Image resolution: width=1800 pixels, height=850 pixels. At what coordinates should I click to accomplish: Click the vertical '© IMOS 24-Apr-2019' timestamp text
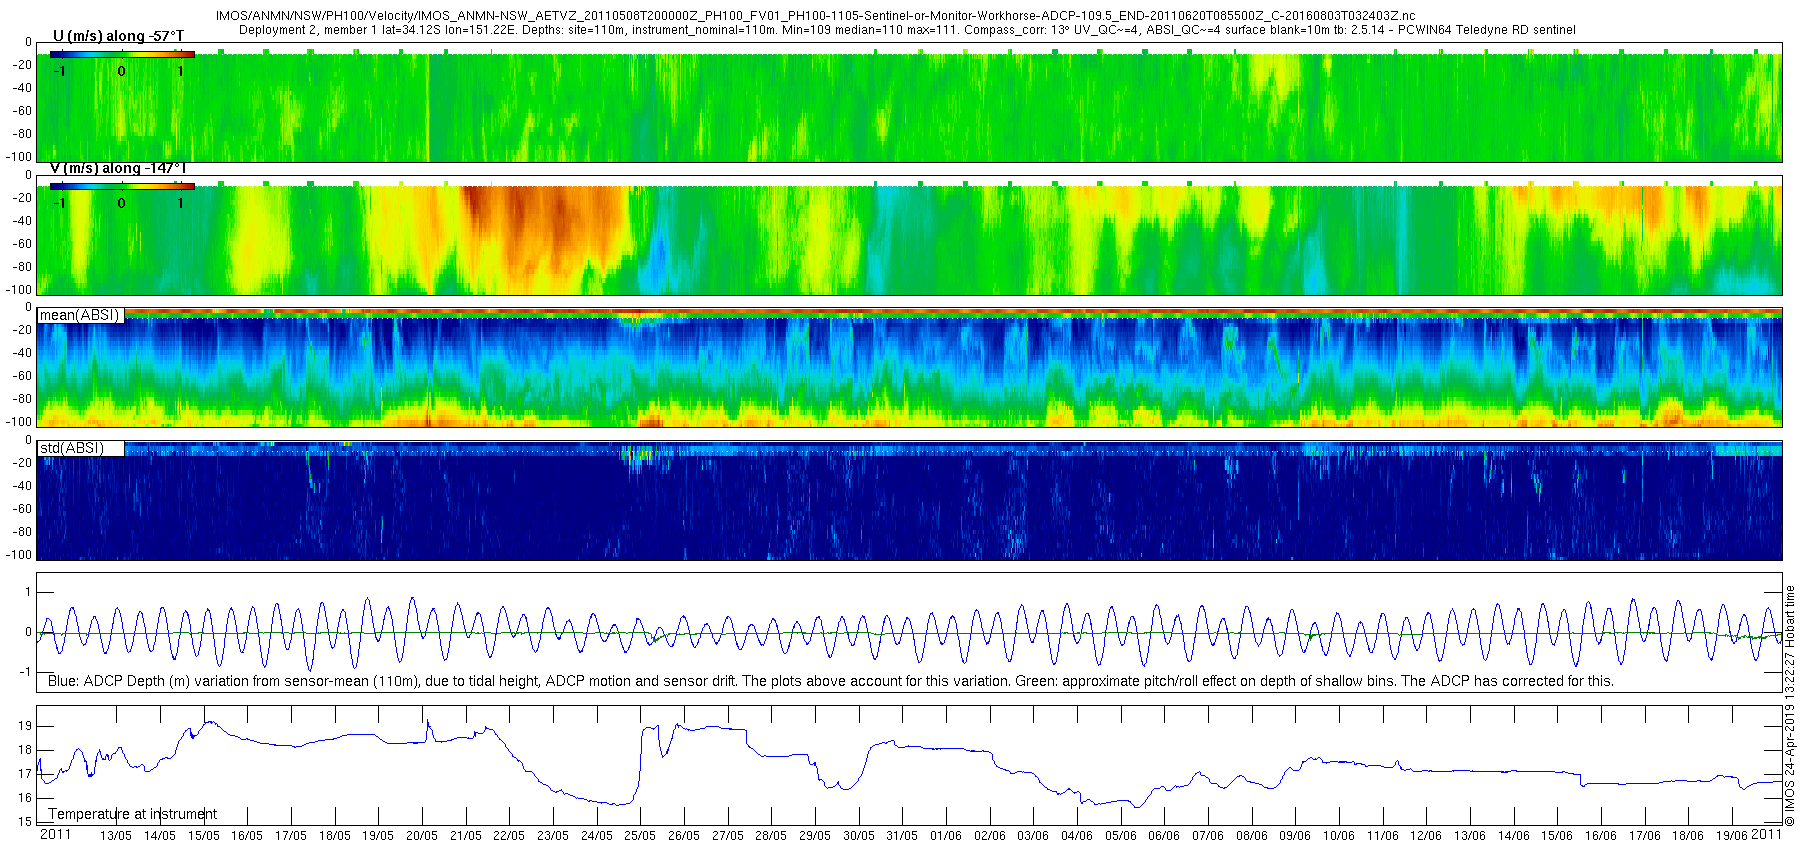1790,706
